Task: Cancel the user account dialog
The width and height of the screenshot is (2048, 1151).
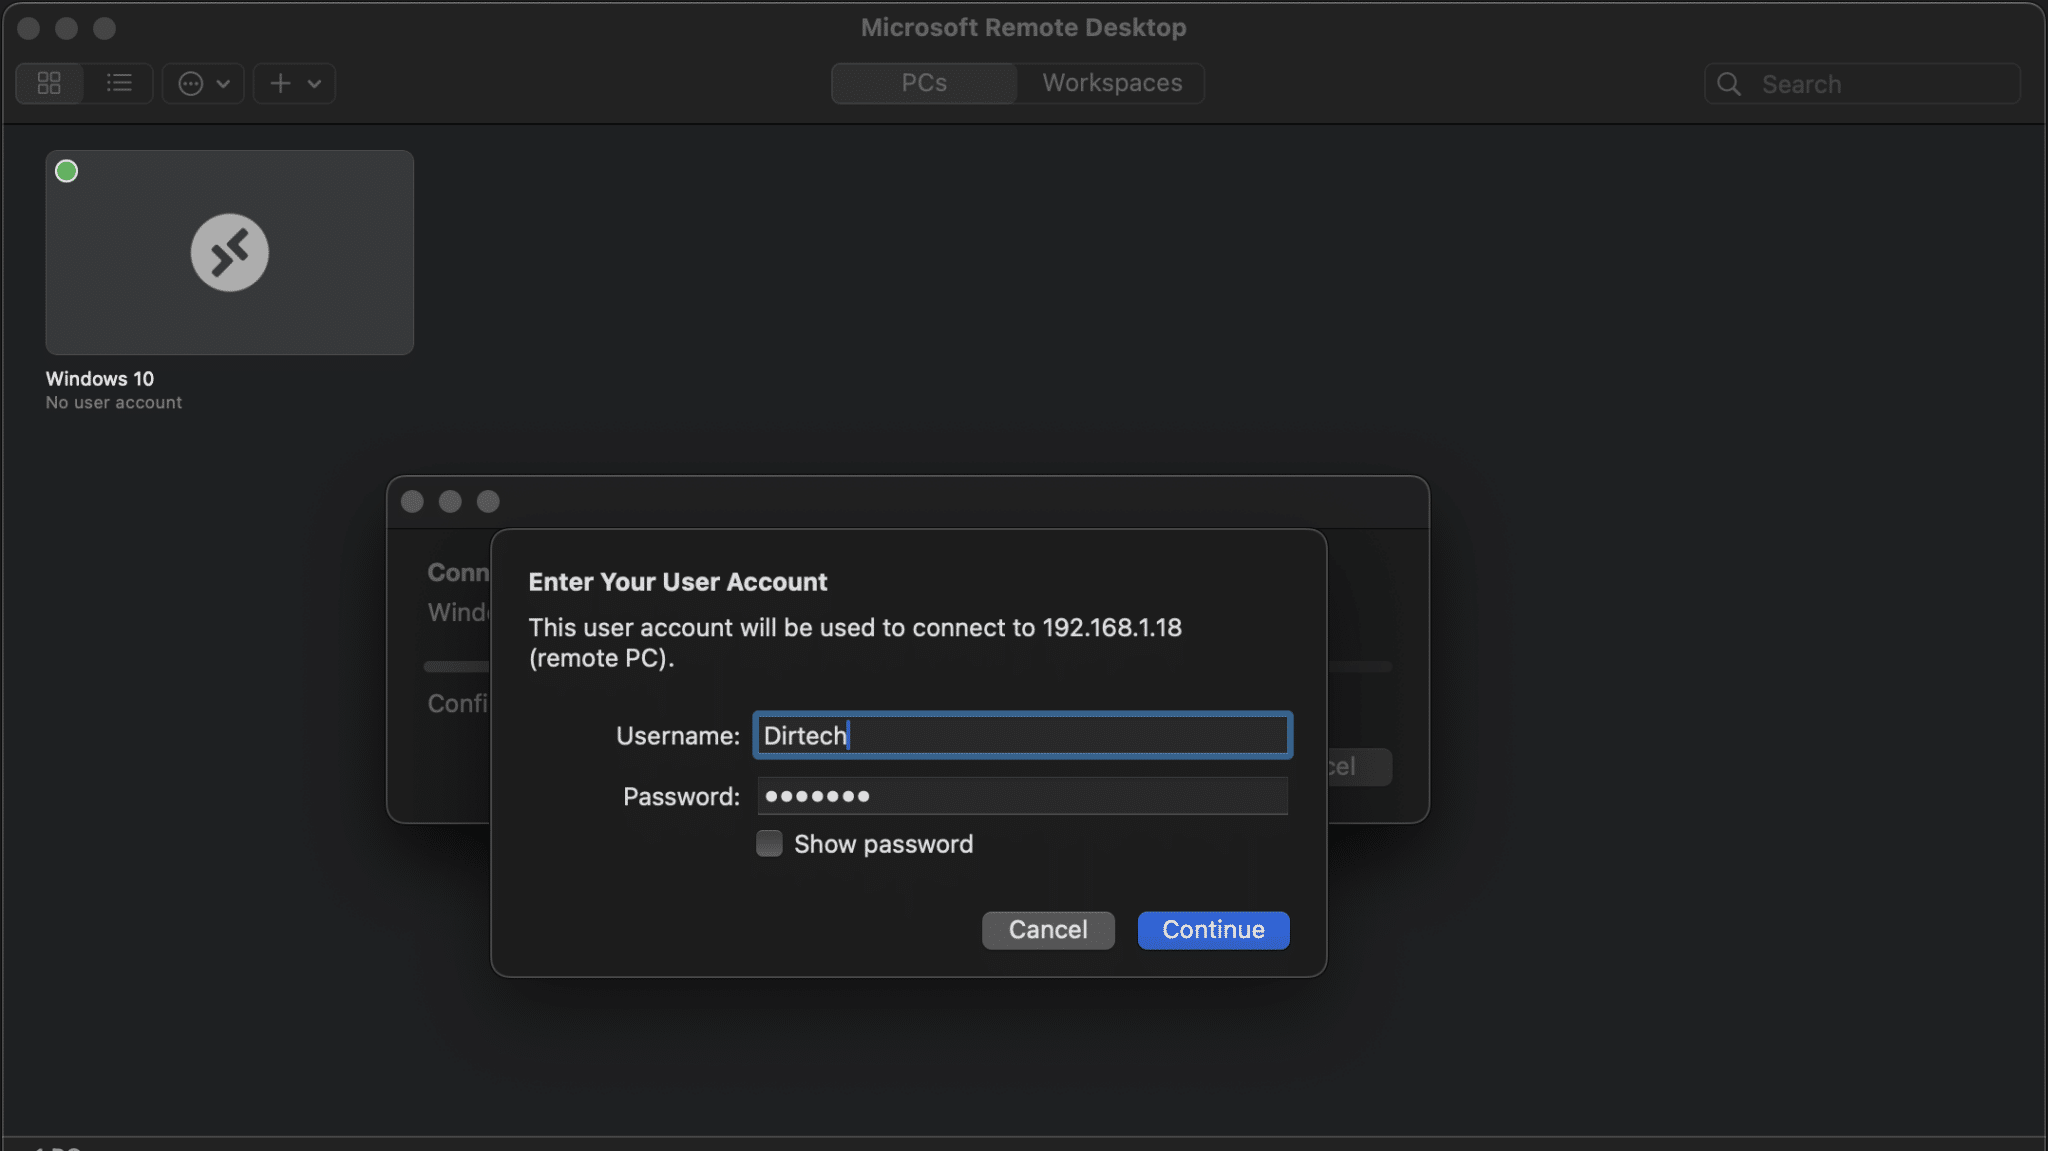Action: pos(1047,930)
